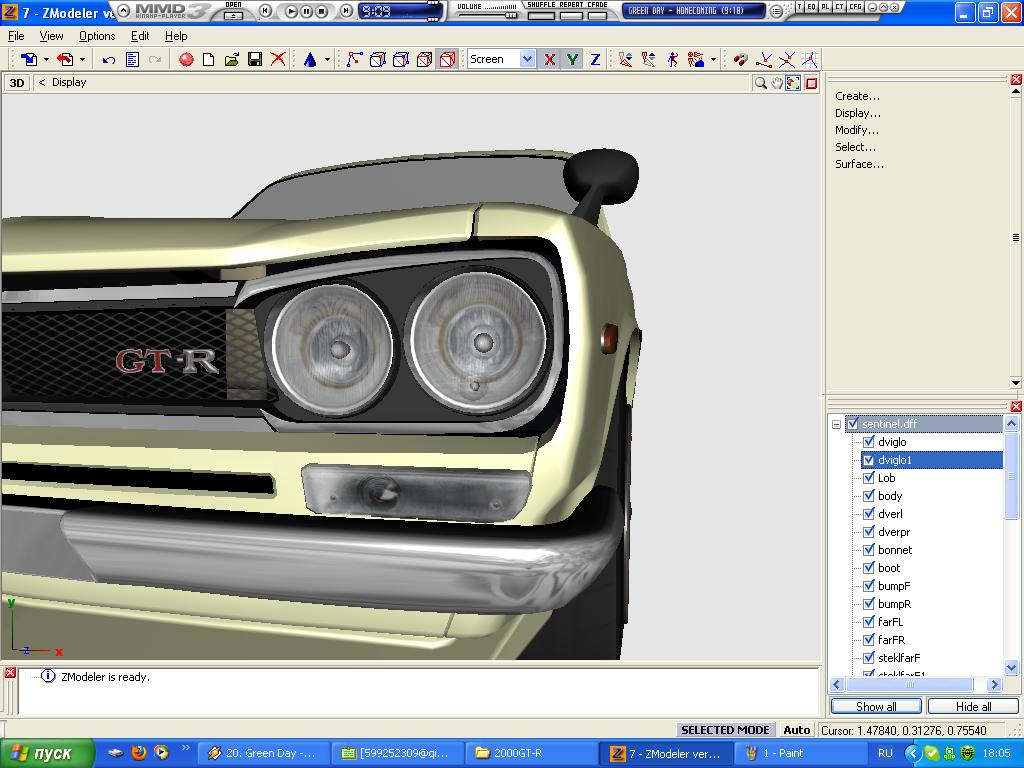
Task: Select the zoom magnifier viewport tool
Action: [x=761, y=83]
